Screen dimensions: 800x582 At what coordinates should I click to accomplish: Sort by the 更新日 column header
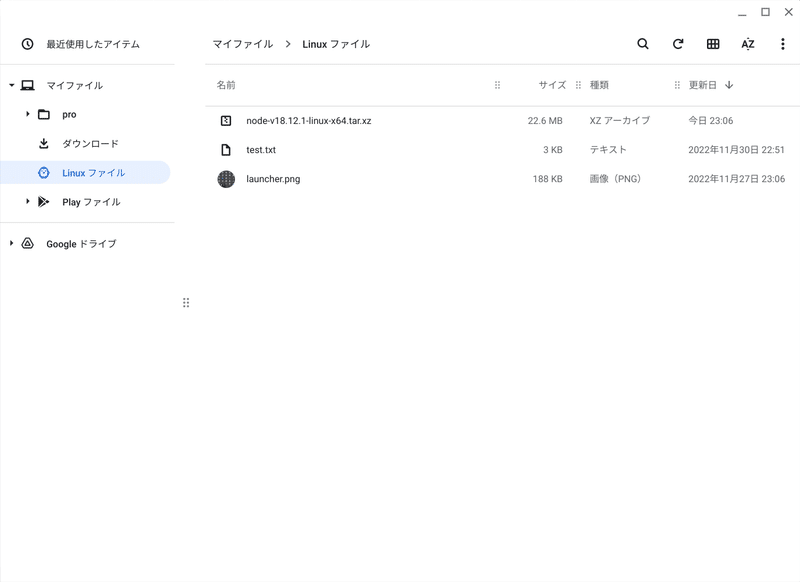point(703,85)
